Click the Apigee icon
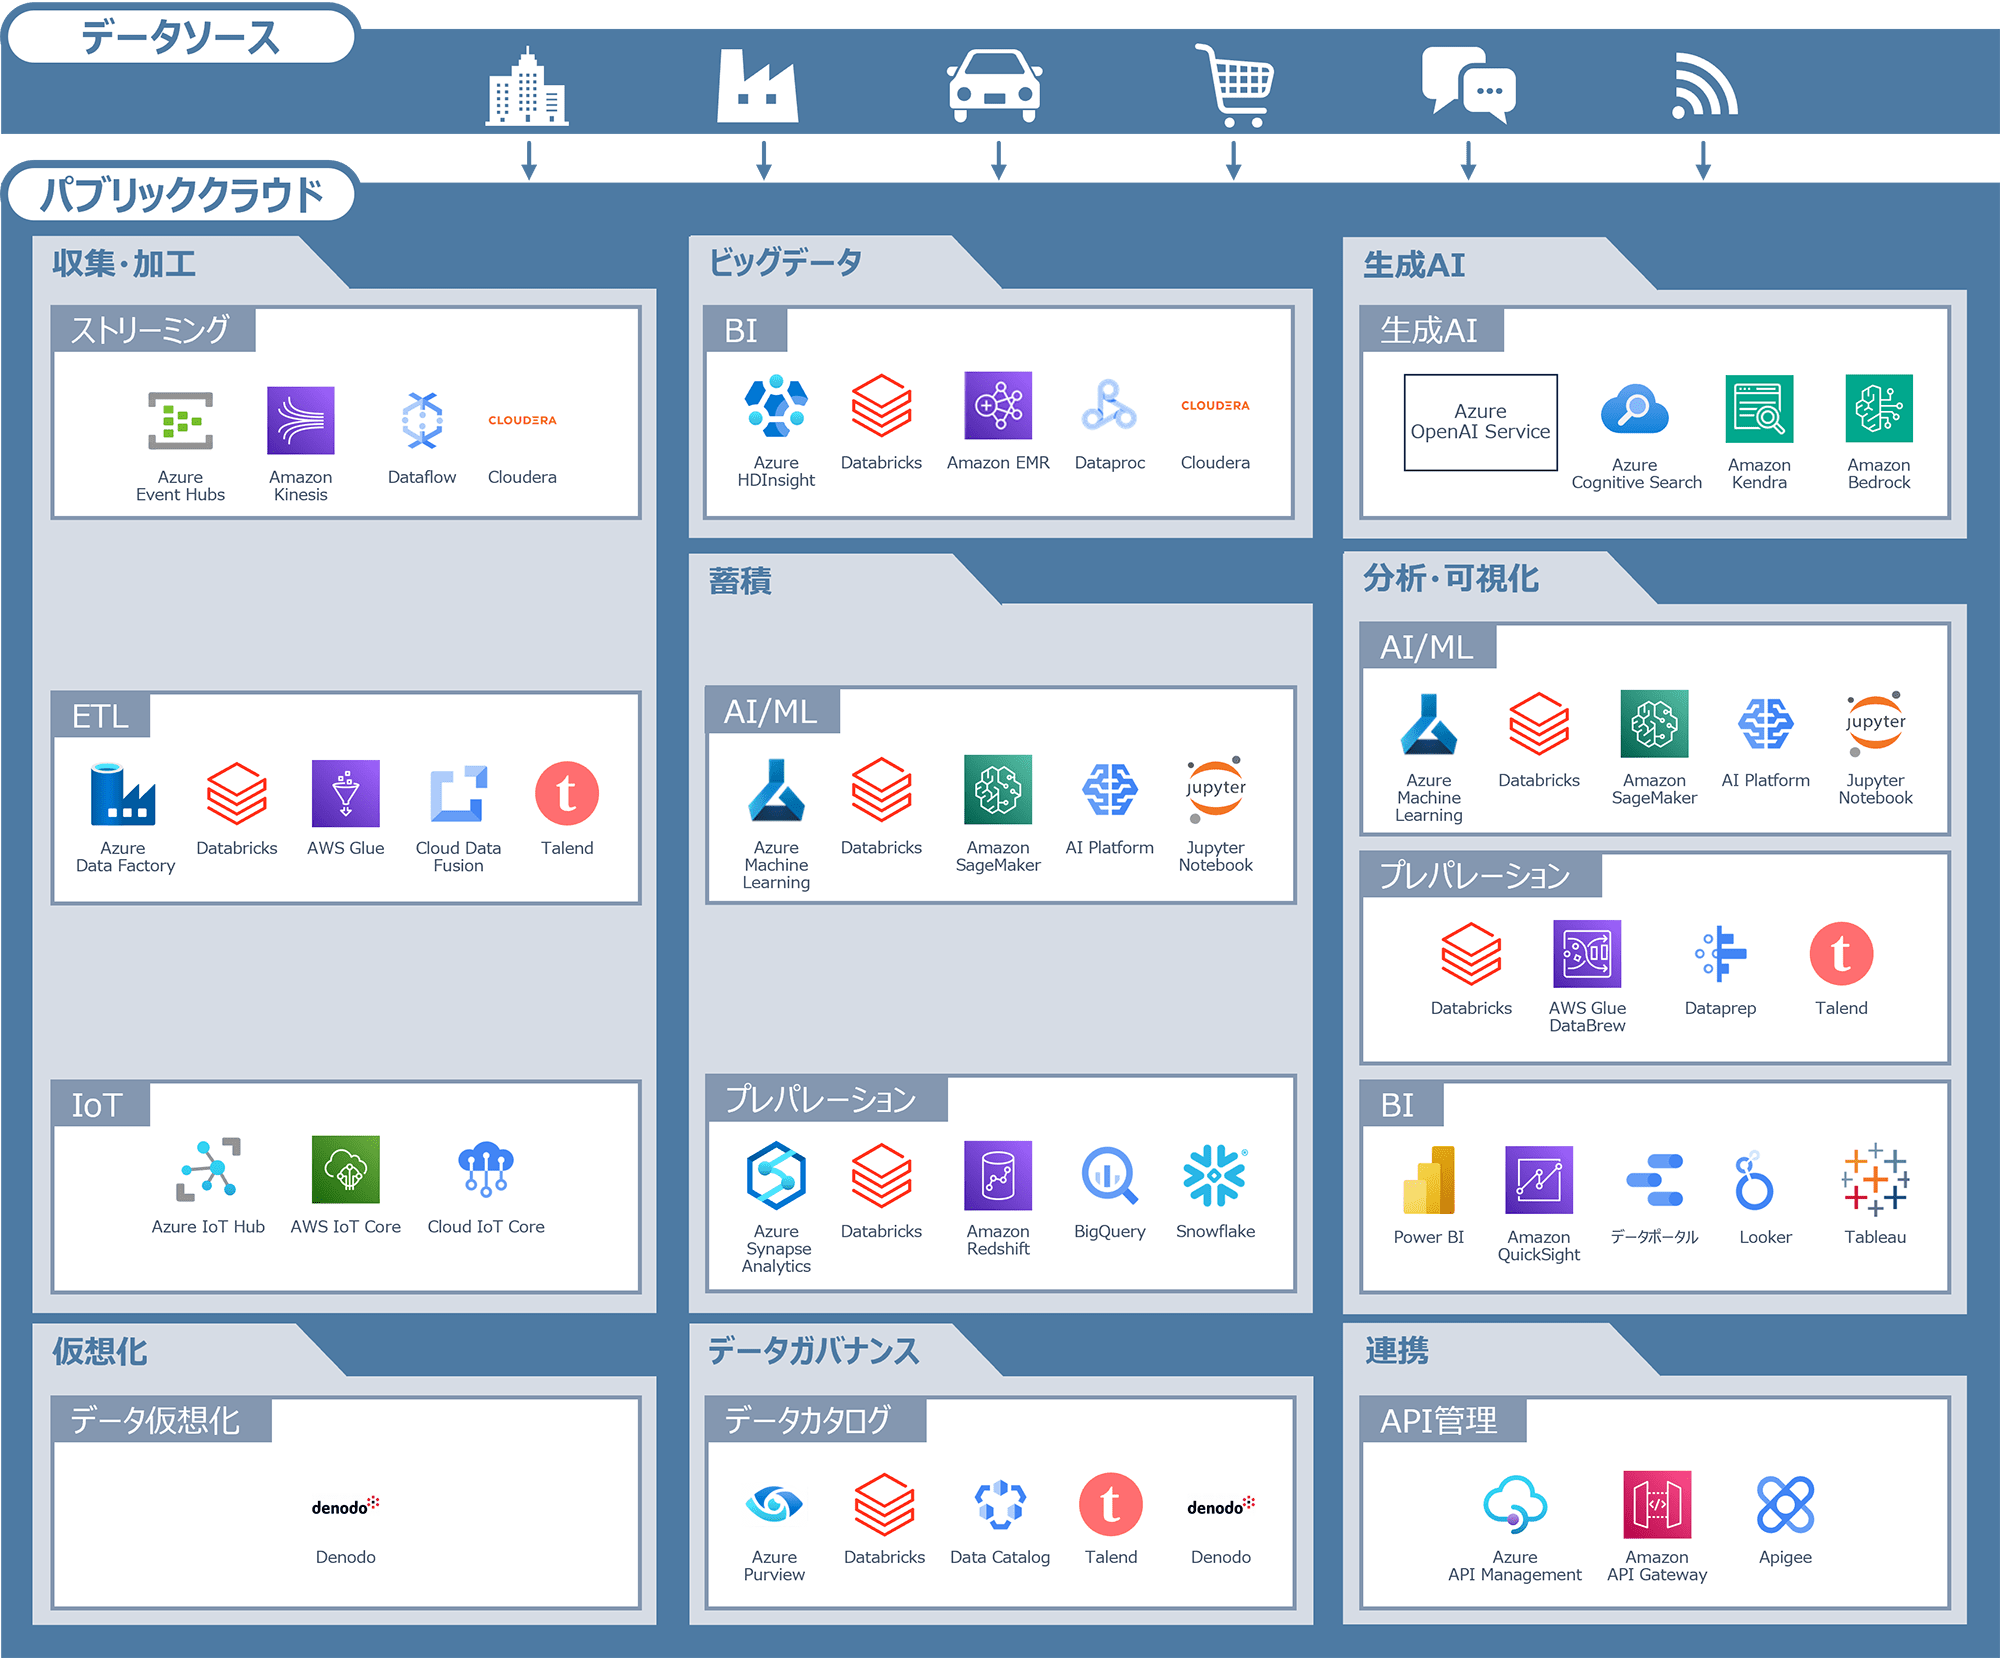 [x=1784, y=1505]
